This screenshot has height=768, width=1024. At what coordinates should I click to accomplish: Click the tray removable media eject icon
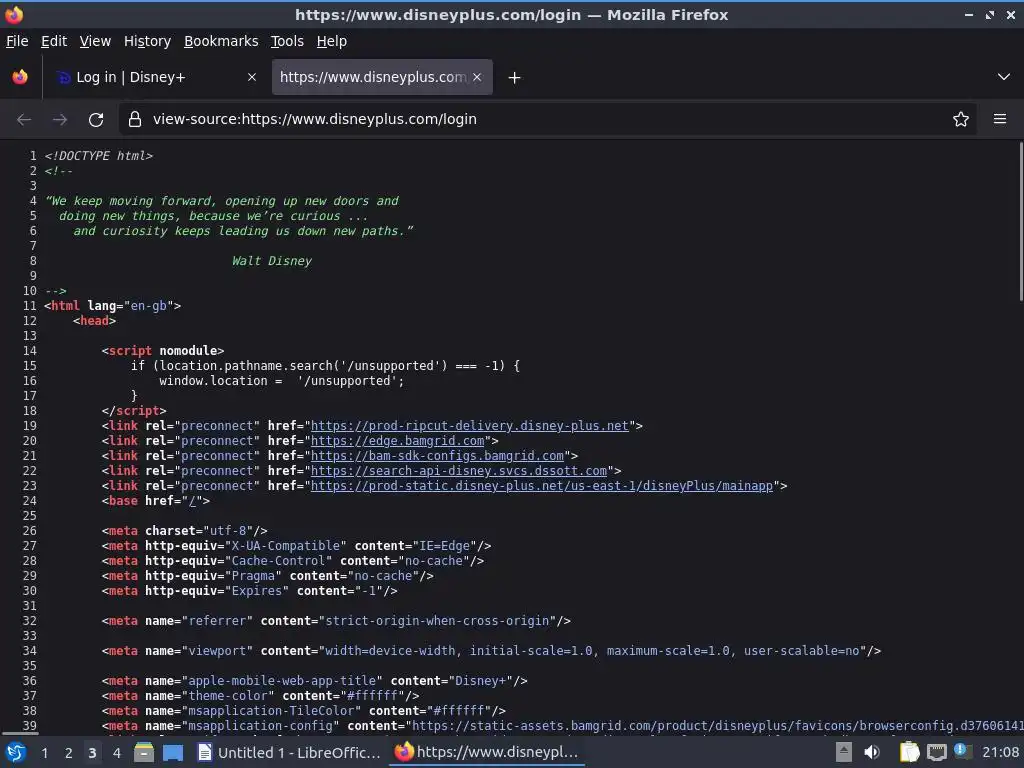[x=844, y=752]
